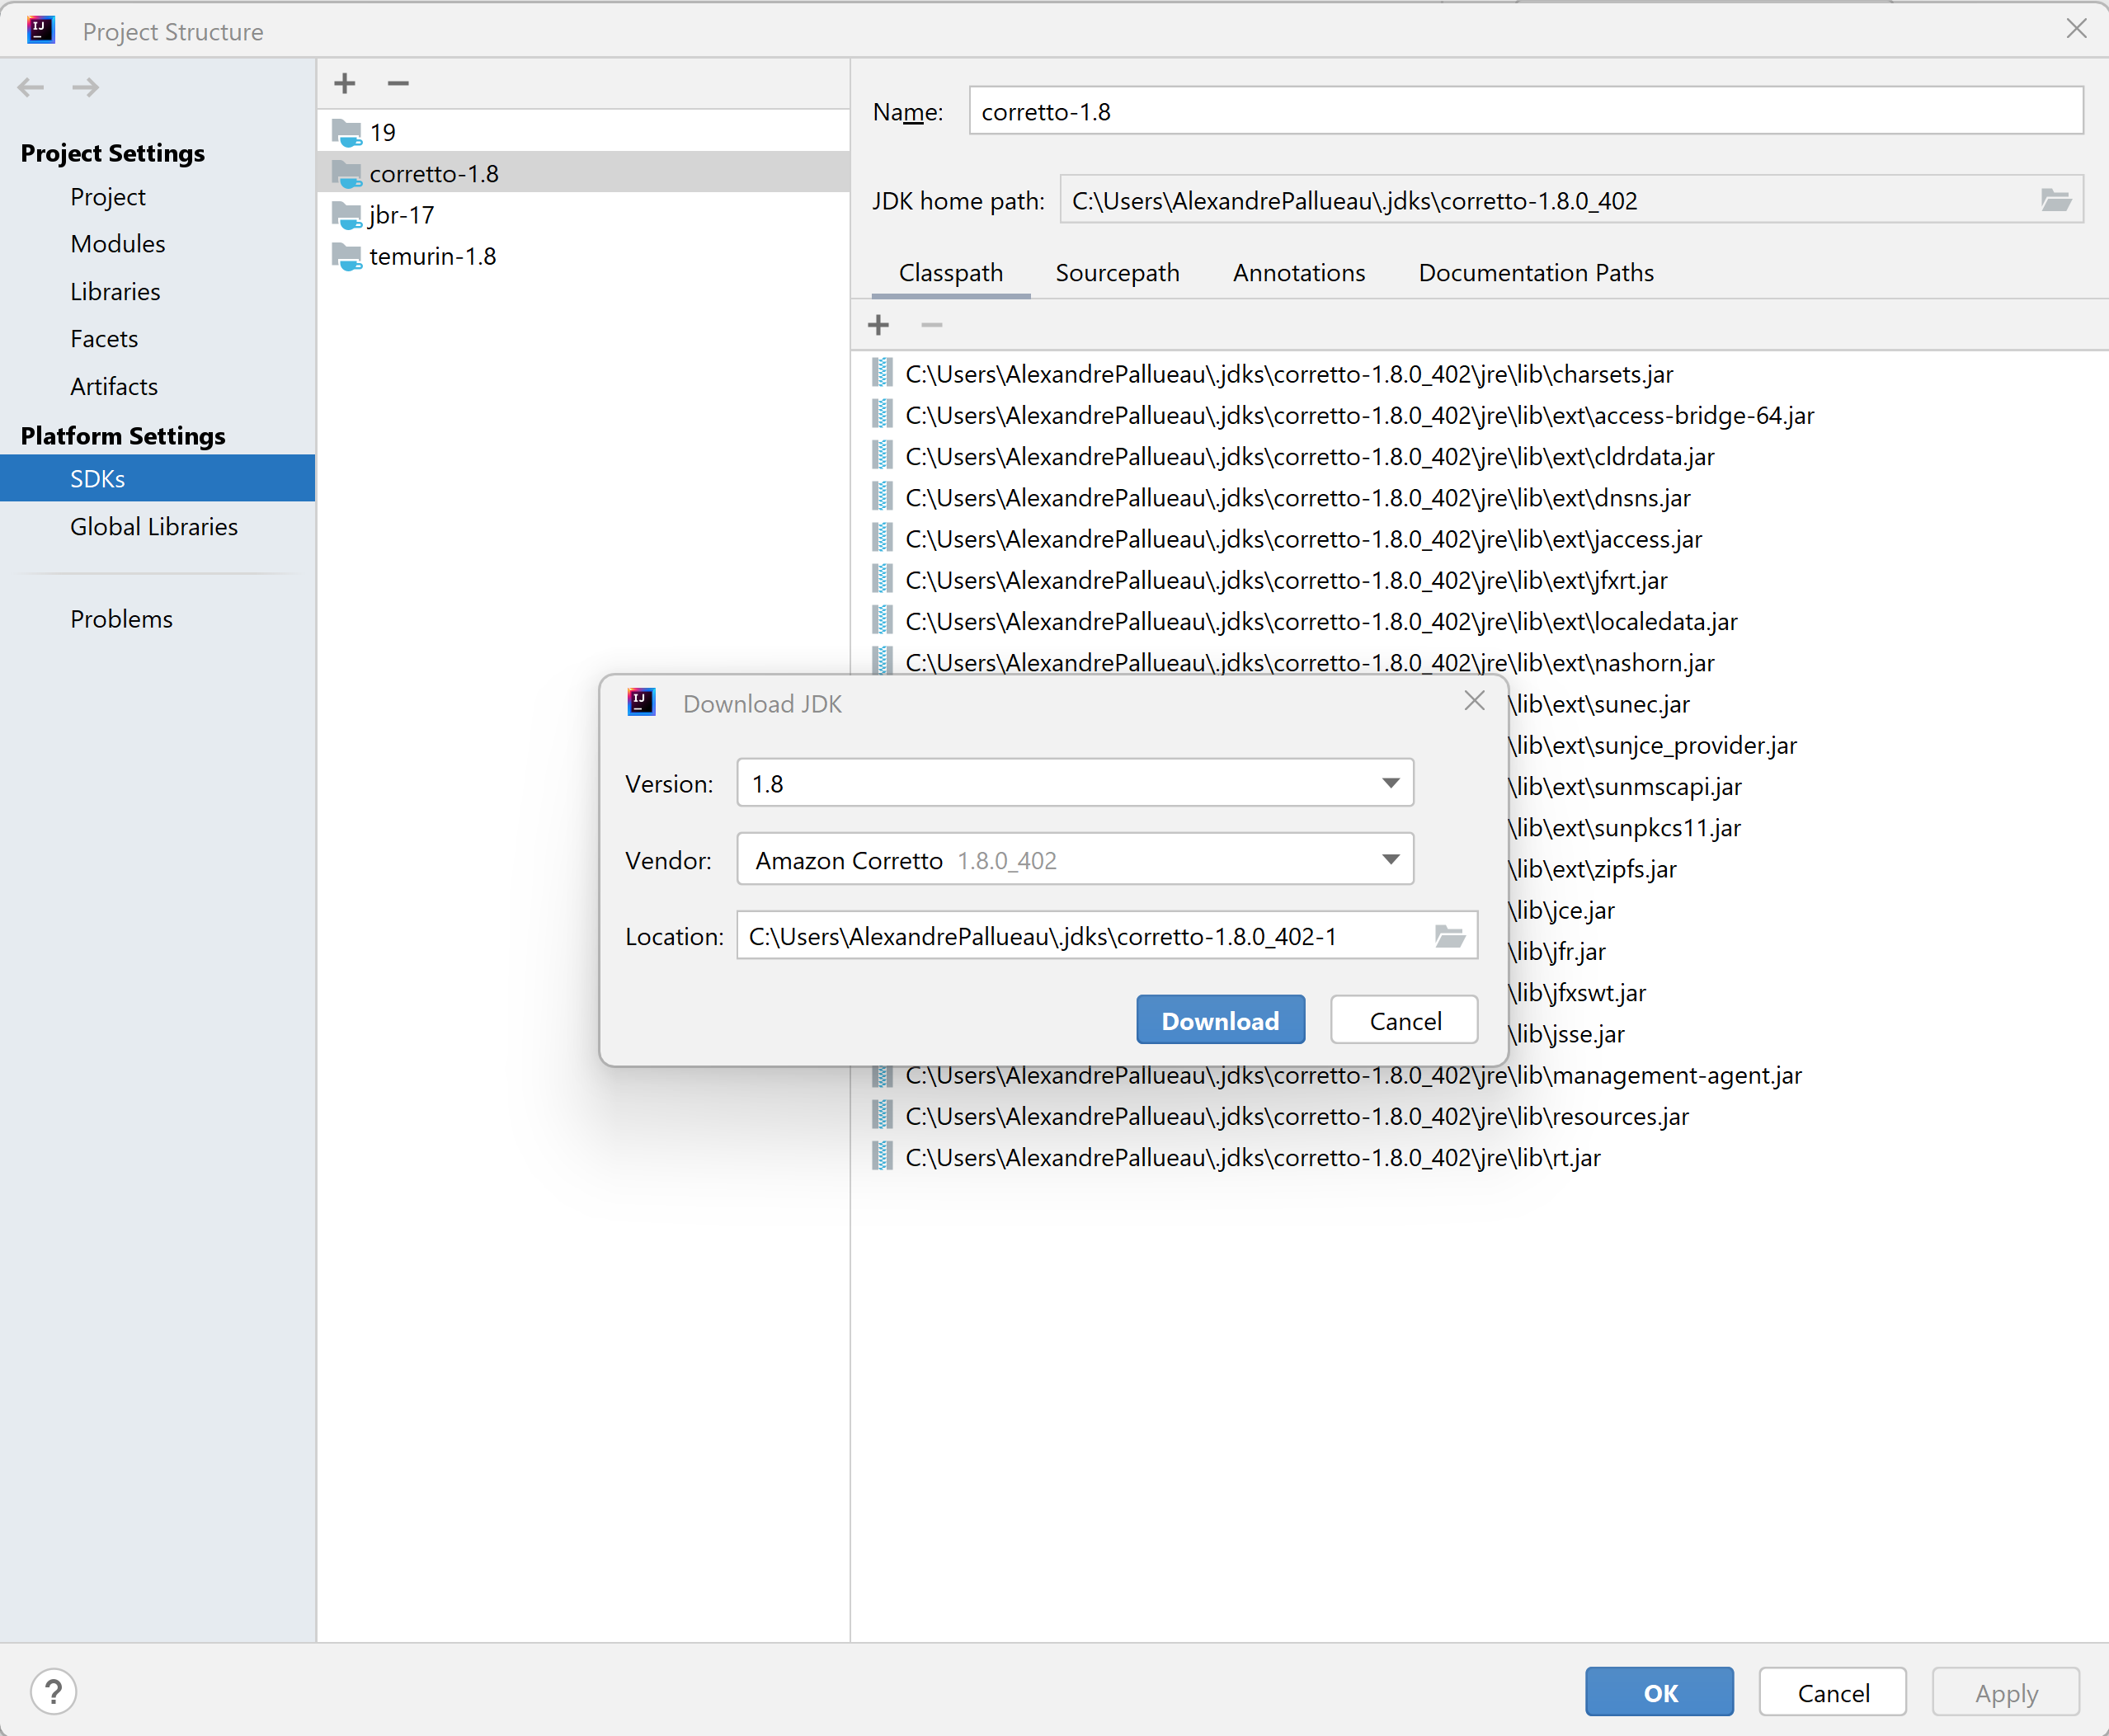
Task: Cancel the Download JDK dialog
Action: 1404,1020
